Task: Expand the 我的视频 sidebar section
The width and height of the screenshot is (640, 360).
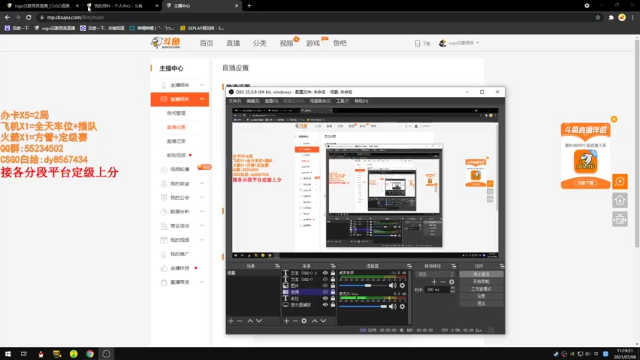Action: coord(202,240)
